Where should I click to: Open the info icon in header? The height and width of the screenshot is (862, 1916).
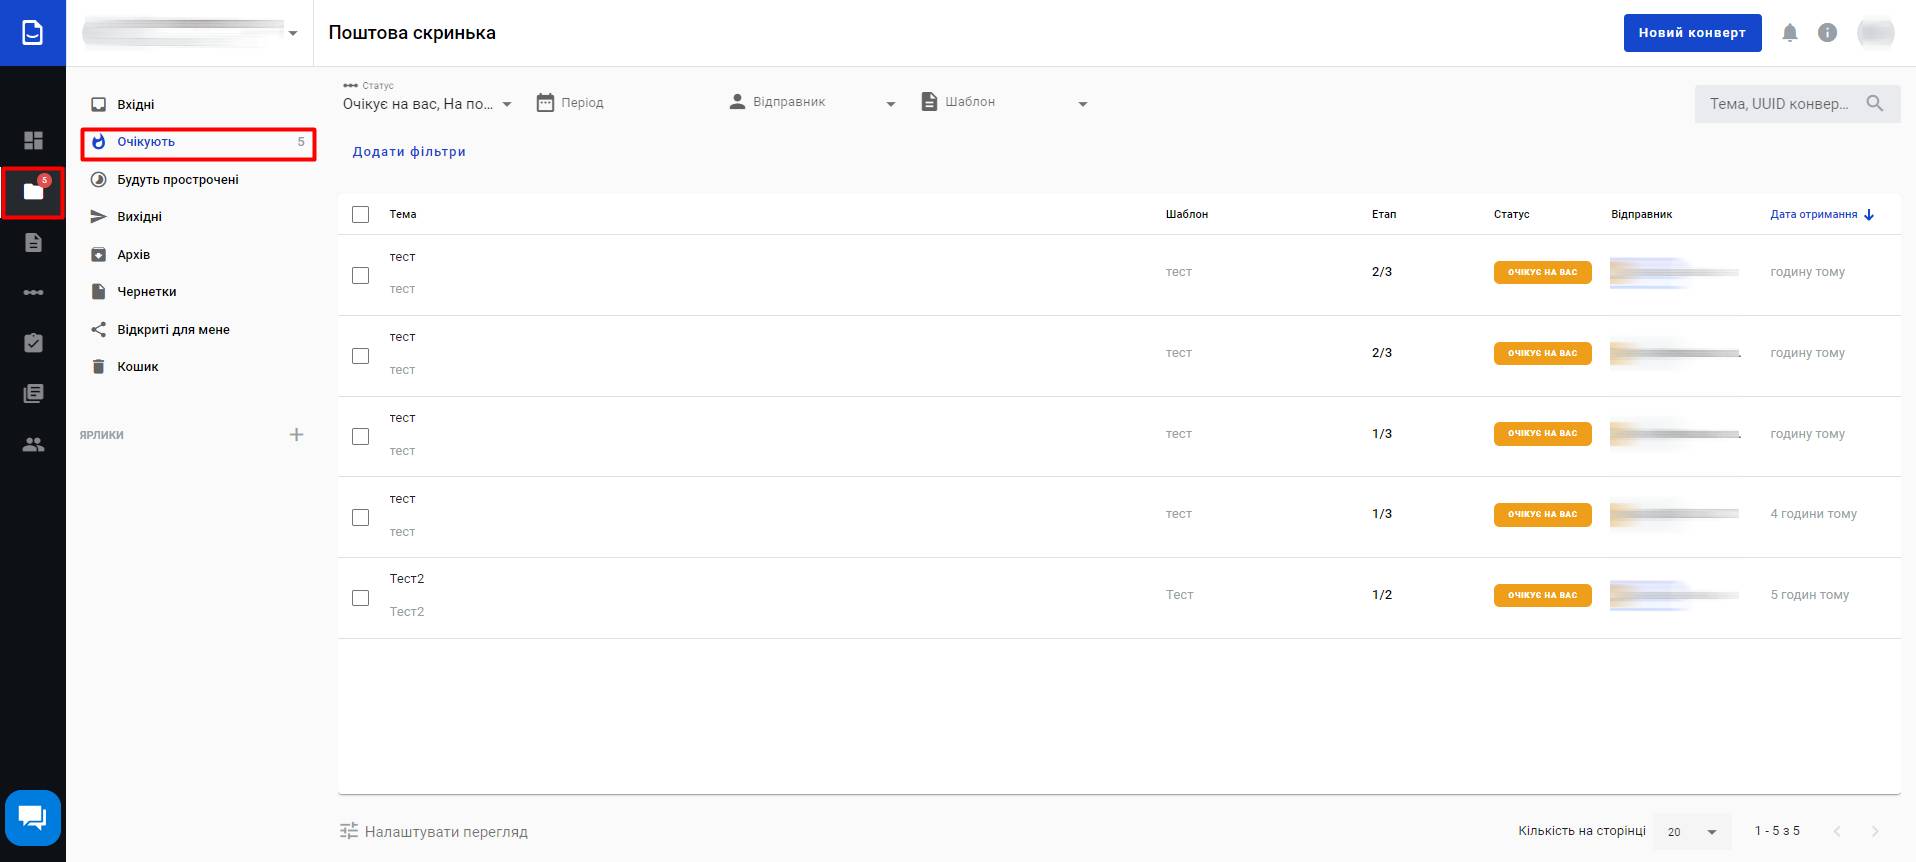[1827, 33]
